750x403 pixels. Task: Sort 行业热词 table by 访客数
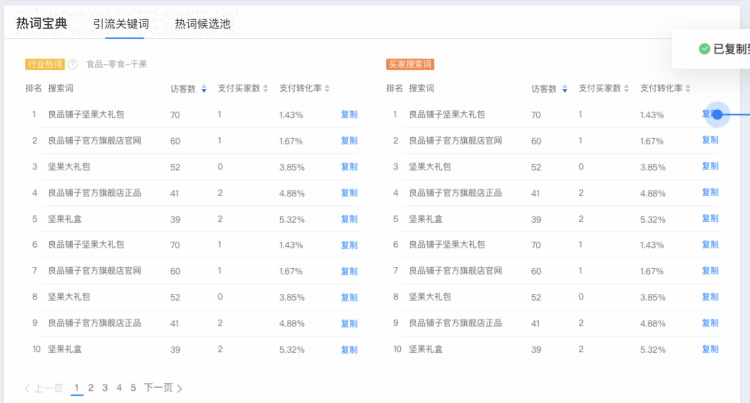(204, 89)
